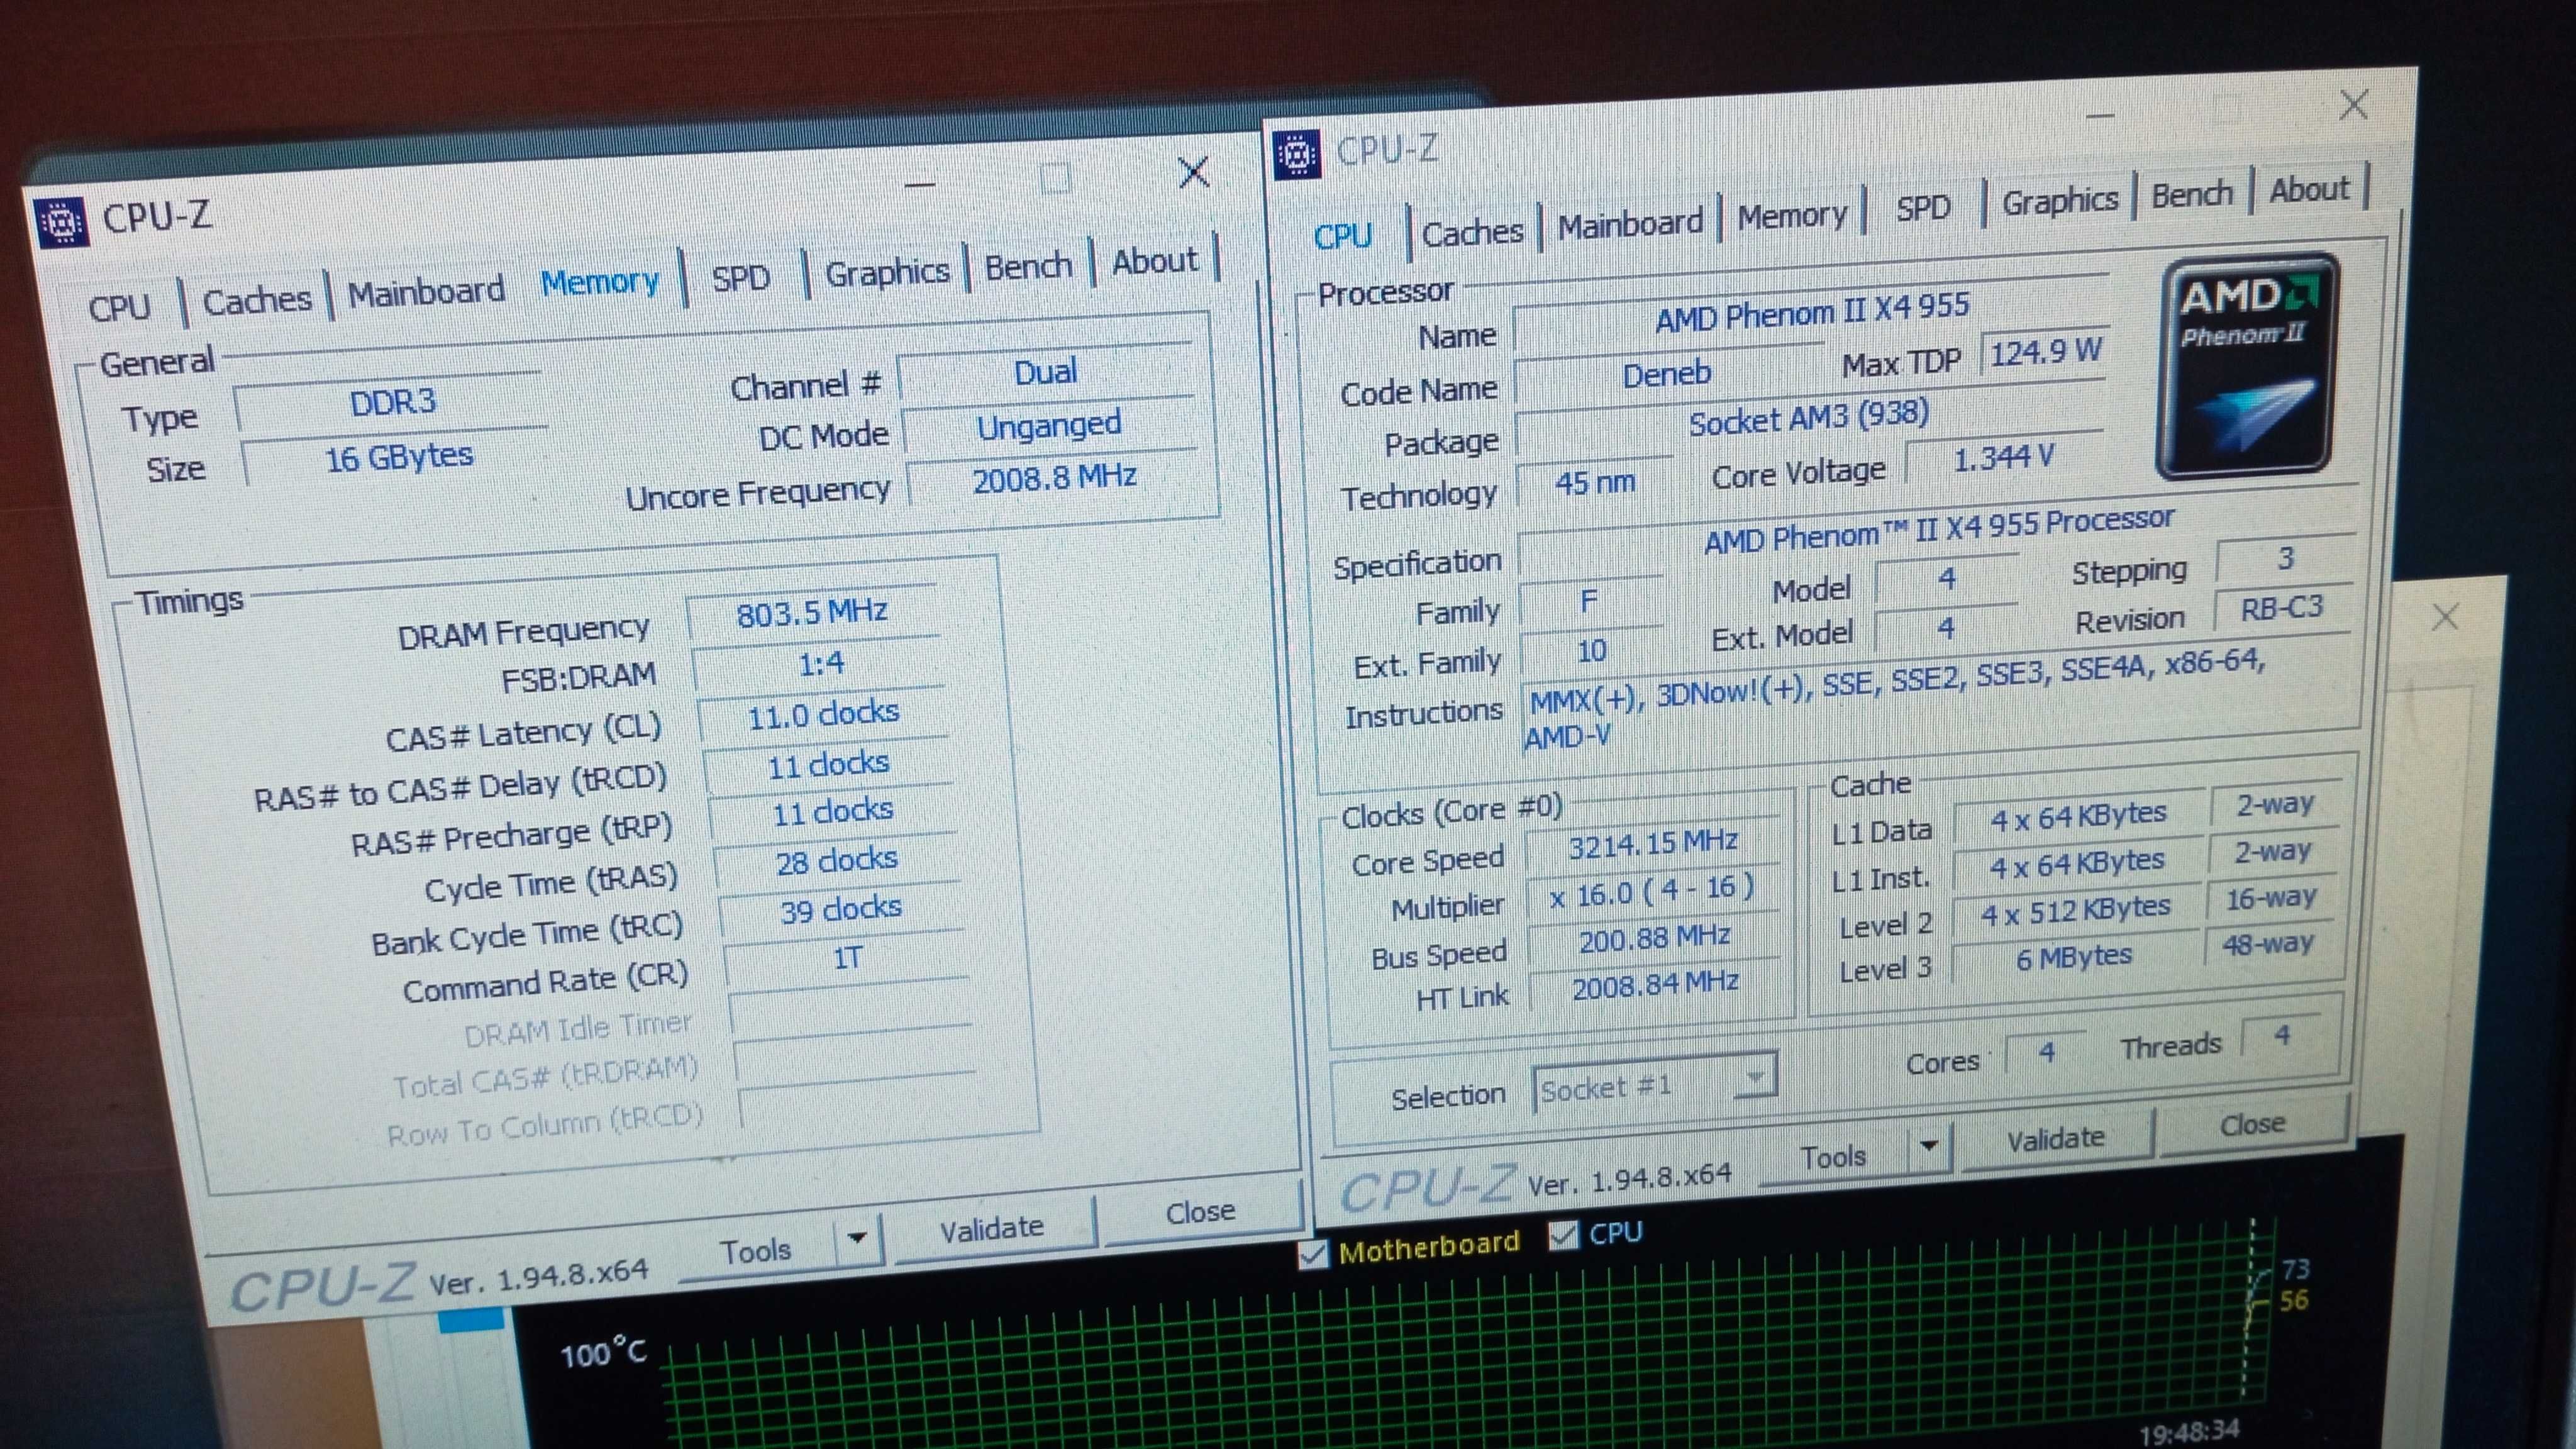This screenshot has height=1449, width=2576.
Task: Click Close button in Memory window
Action: (1200, 1211)
